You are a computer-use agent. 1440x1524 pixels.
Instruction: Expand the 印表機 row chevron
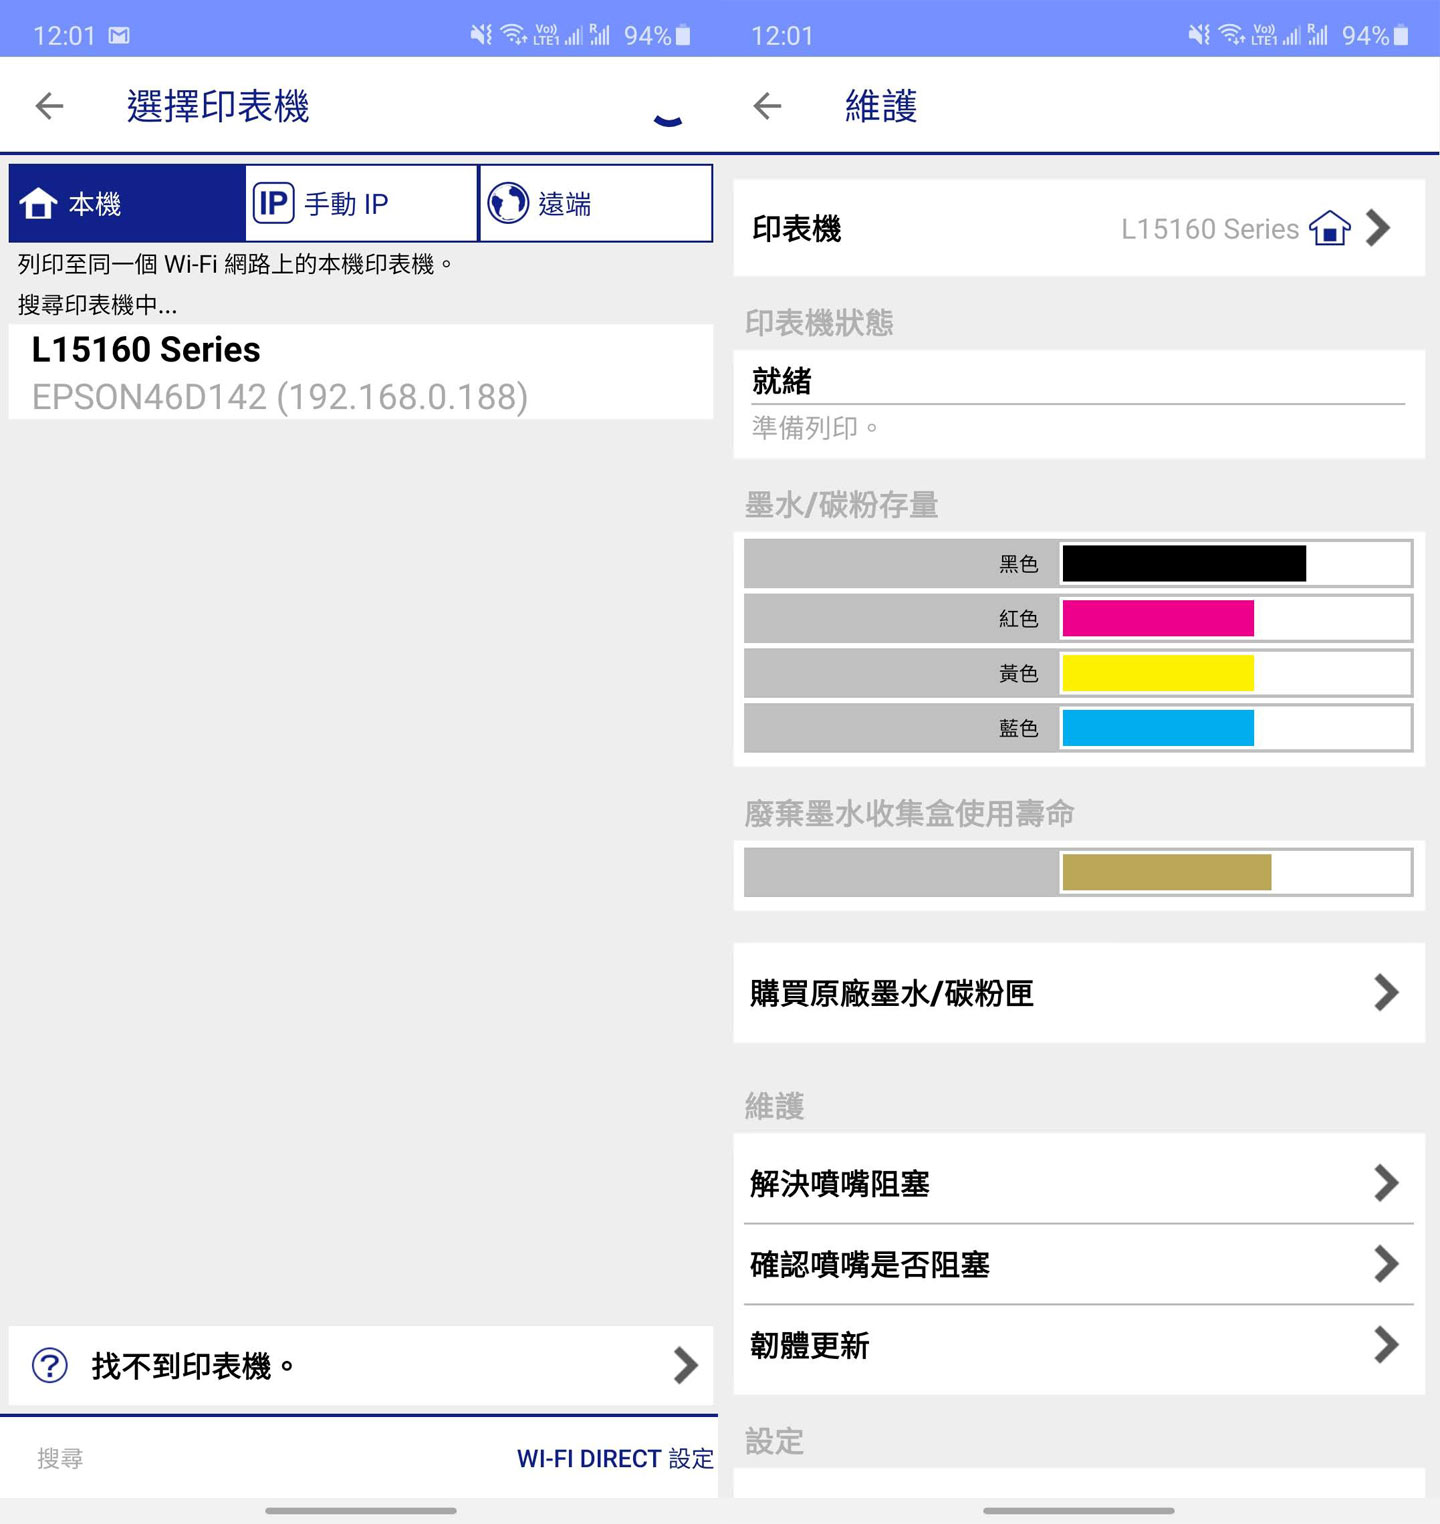click(1378, 228)
